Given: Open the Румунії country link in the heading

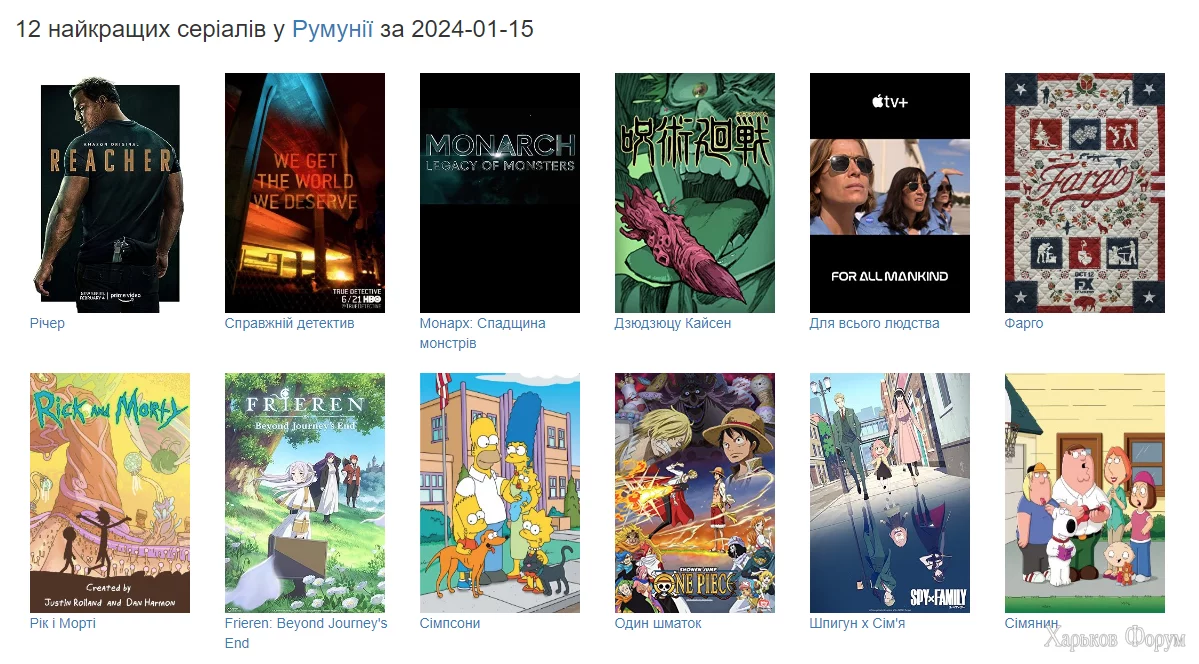Looking at the screenshot, I should coord(333,29).
